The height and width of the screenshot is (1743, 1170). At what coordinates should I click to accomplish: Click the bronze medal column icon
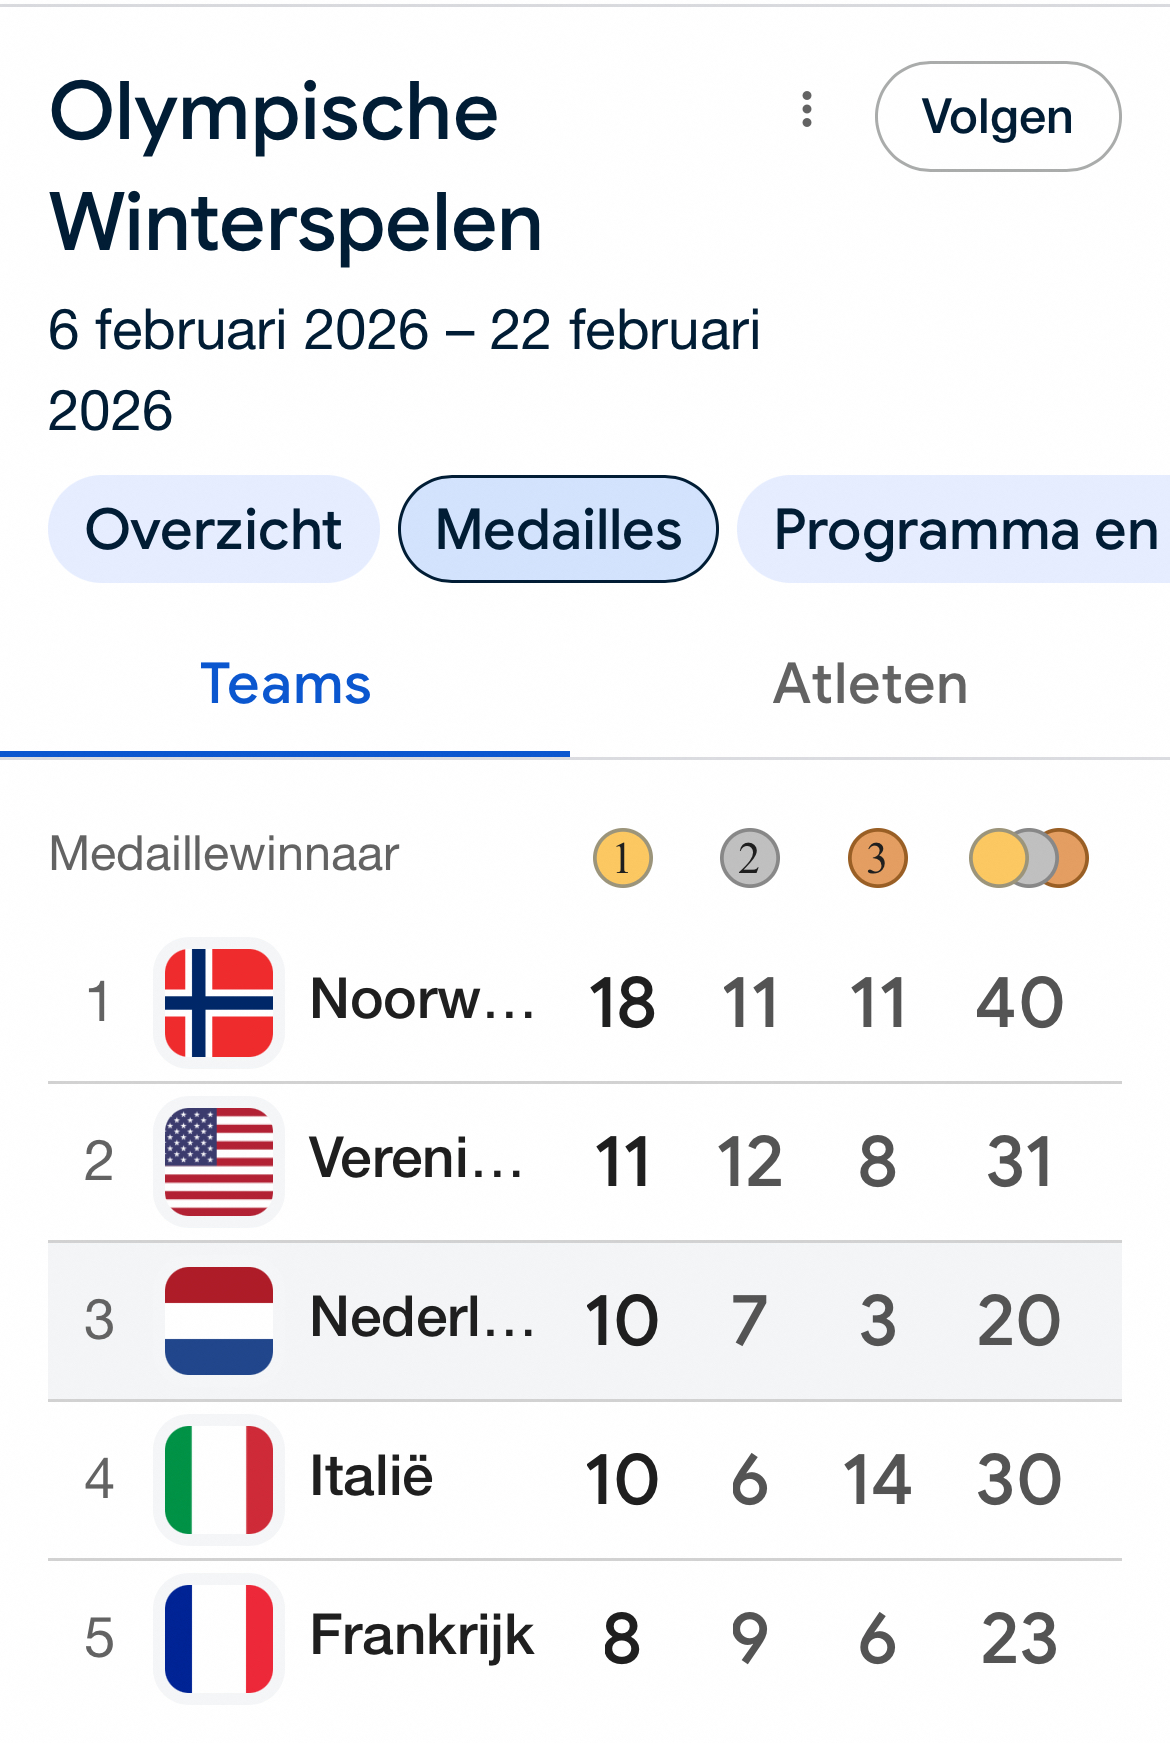coord(877,858)
